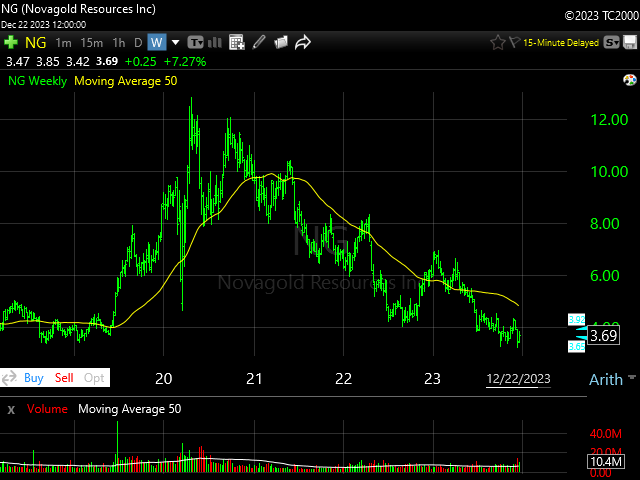
Task: Flag the NG symbol
Action: coord(515,42)
